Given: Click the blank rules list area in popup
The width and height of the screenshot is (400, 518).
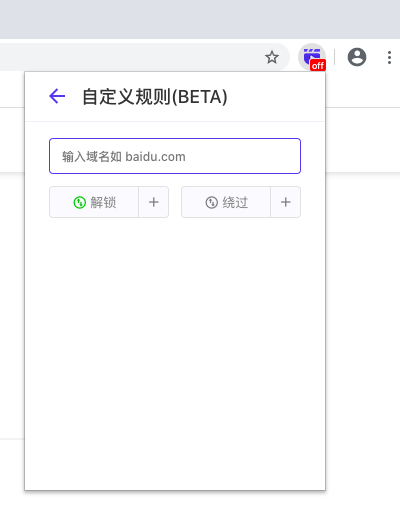Looking at the screenshot, I should (175, 353).
